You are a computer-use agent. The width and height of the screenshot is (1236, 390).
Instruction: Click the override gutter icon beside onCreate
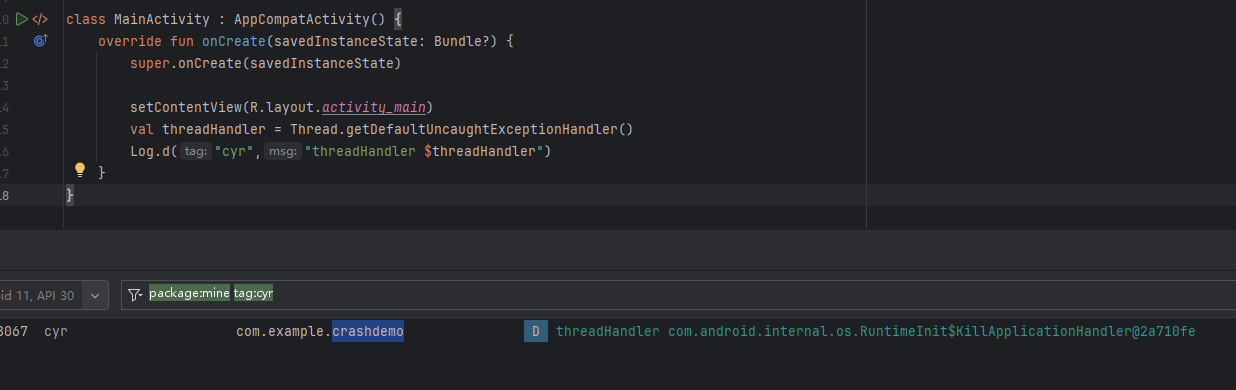pyautogui.click(x=41, y=41)
